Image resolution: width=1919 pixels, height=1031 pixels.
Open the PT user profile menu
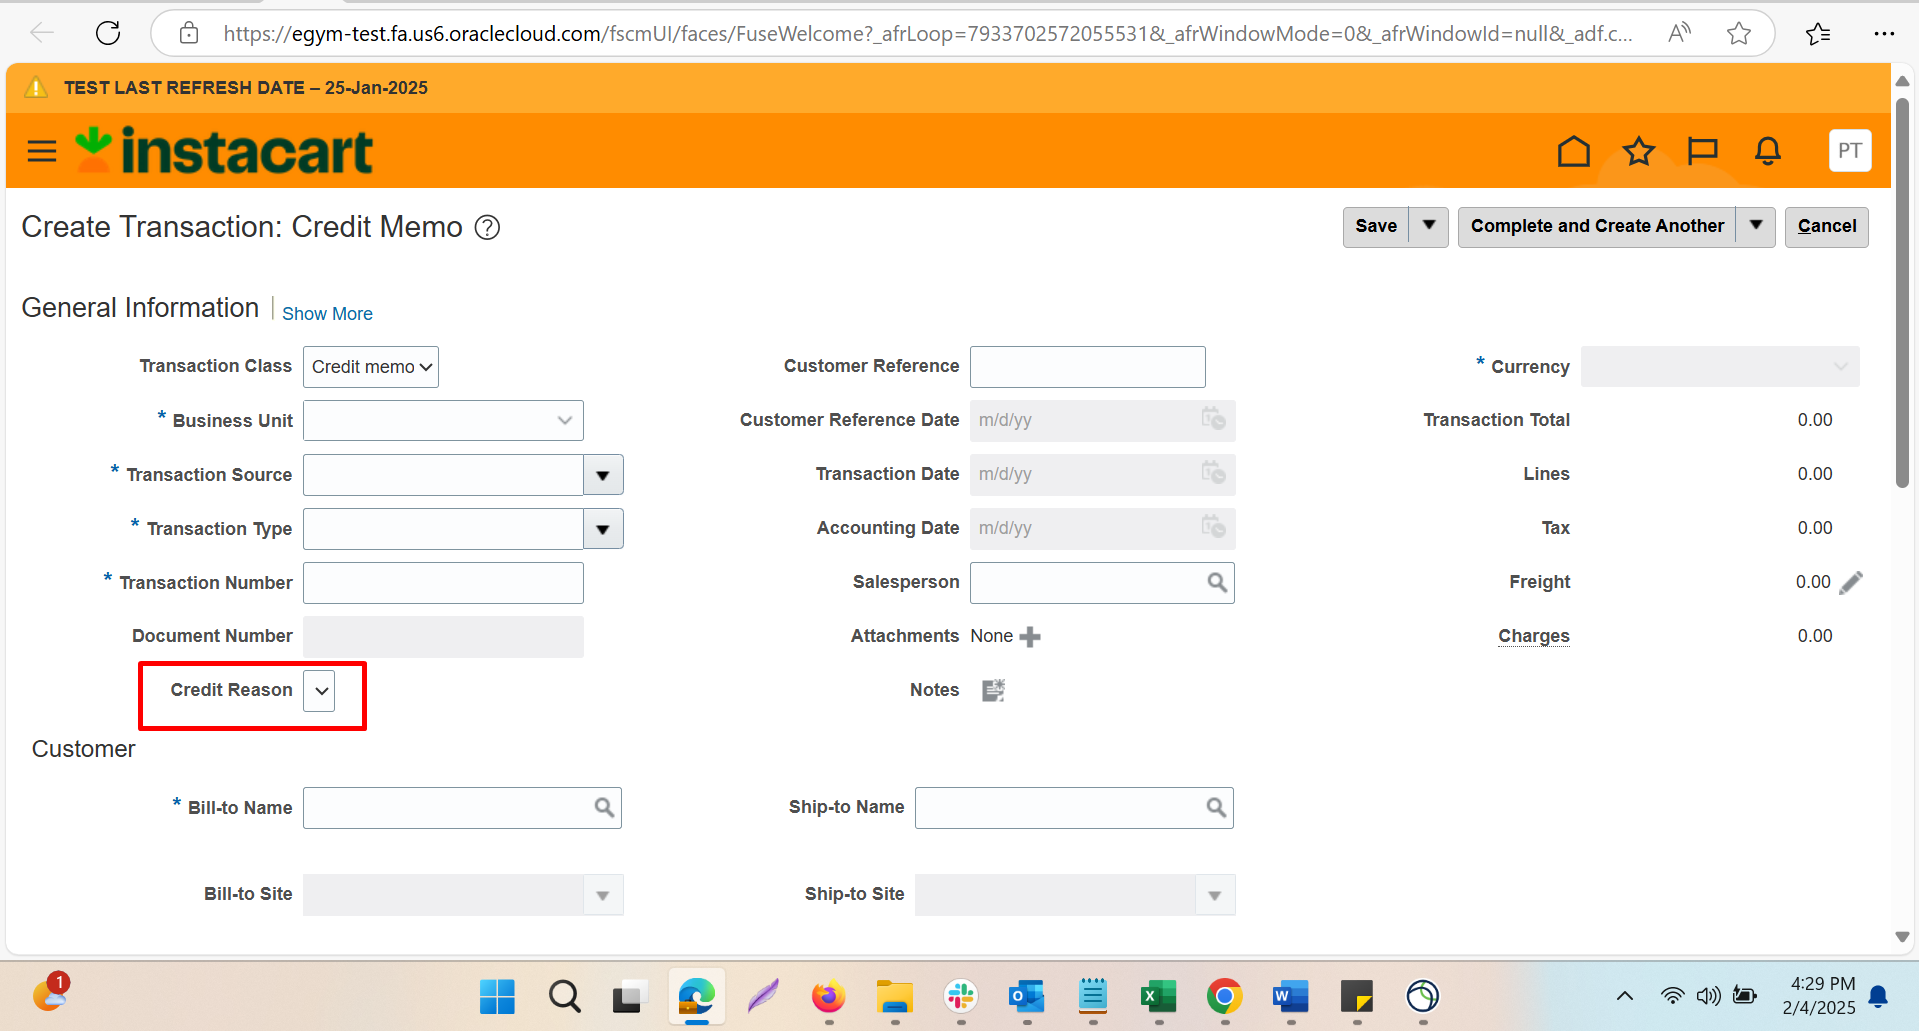pos(1849,150)
